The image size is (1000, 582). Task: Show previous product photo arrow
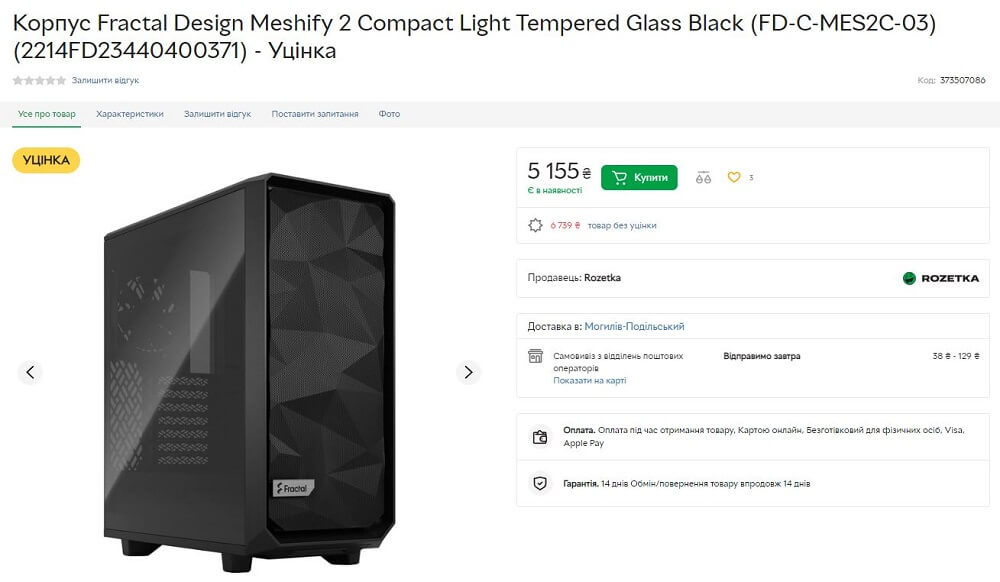click(30, 372)
